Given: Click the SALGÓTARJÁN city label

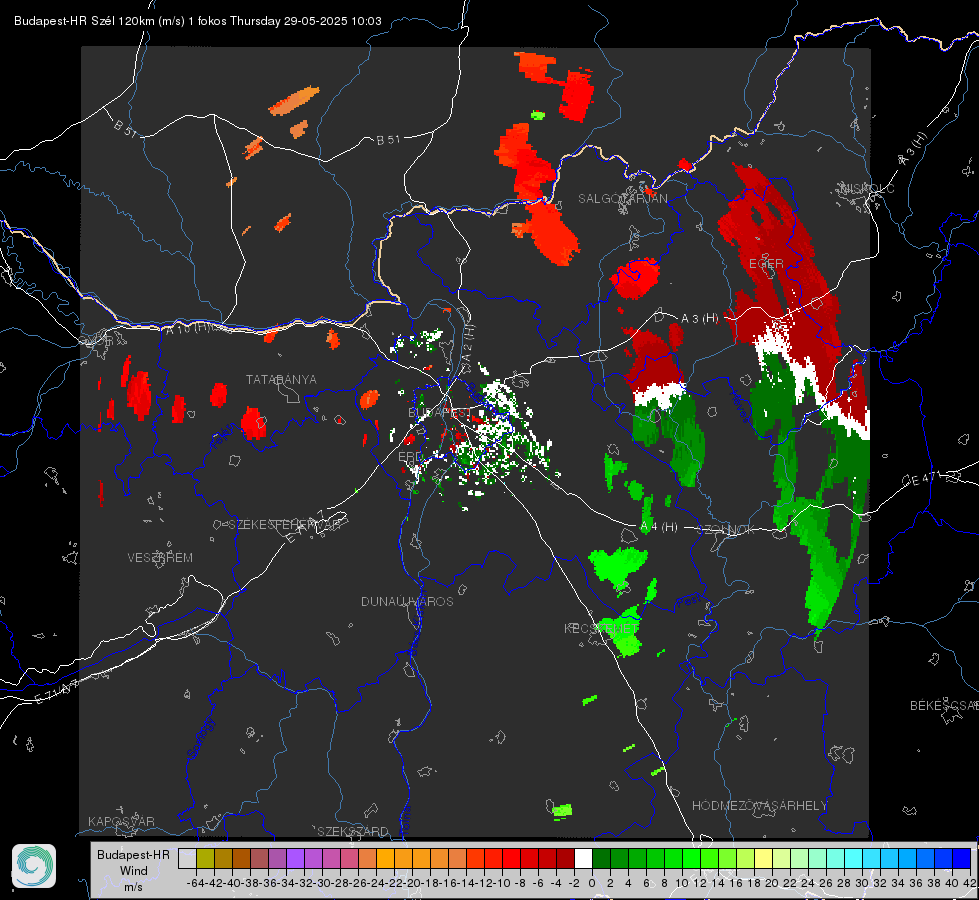Looking at the screenshot, I should pos(622,199).
